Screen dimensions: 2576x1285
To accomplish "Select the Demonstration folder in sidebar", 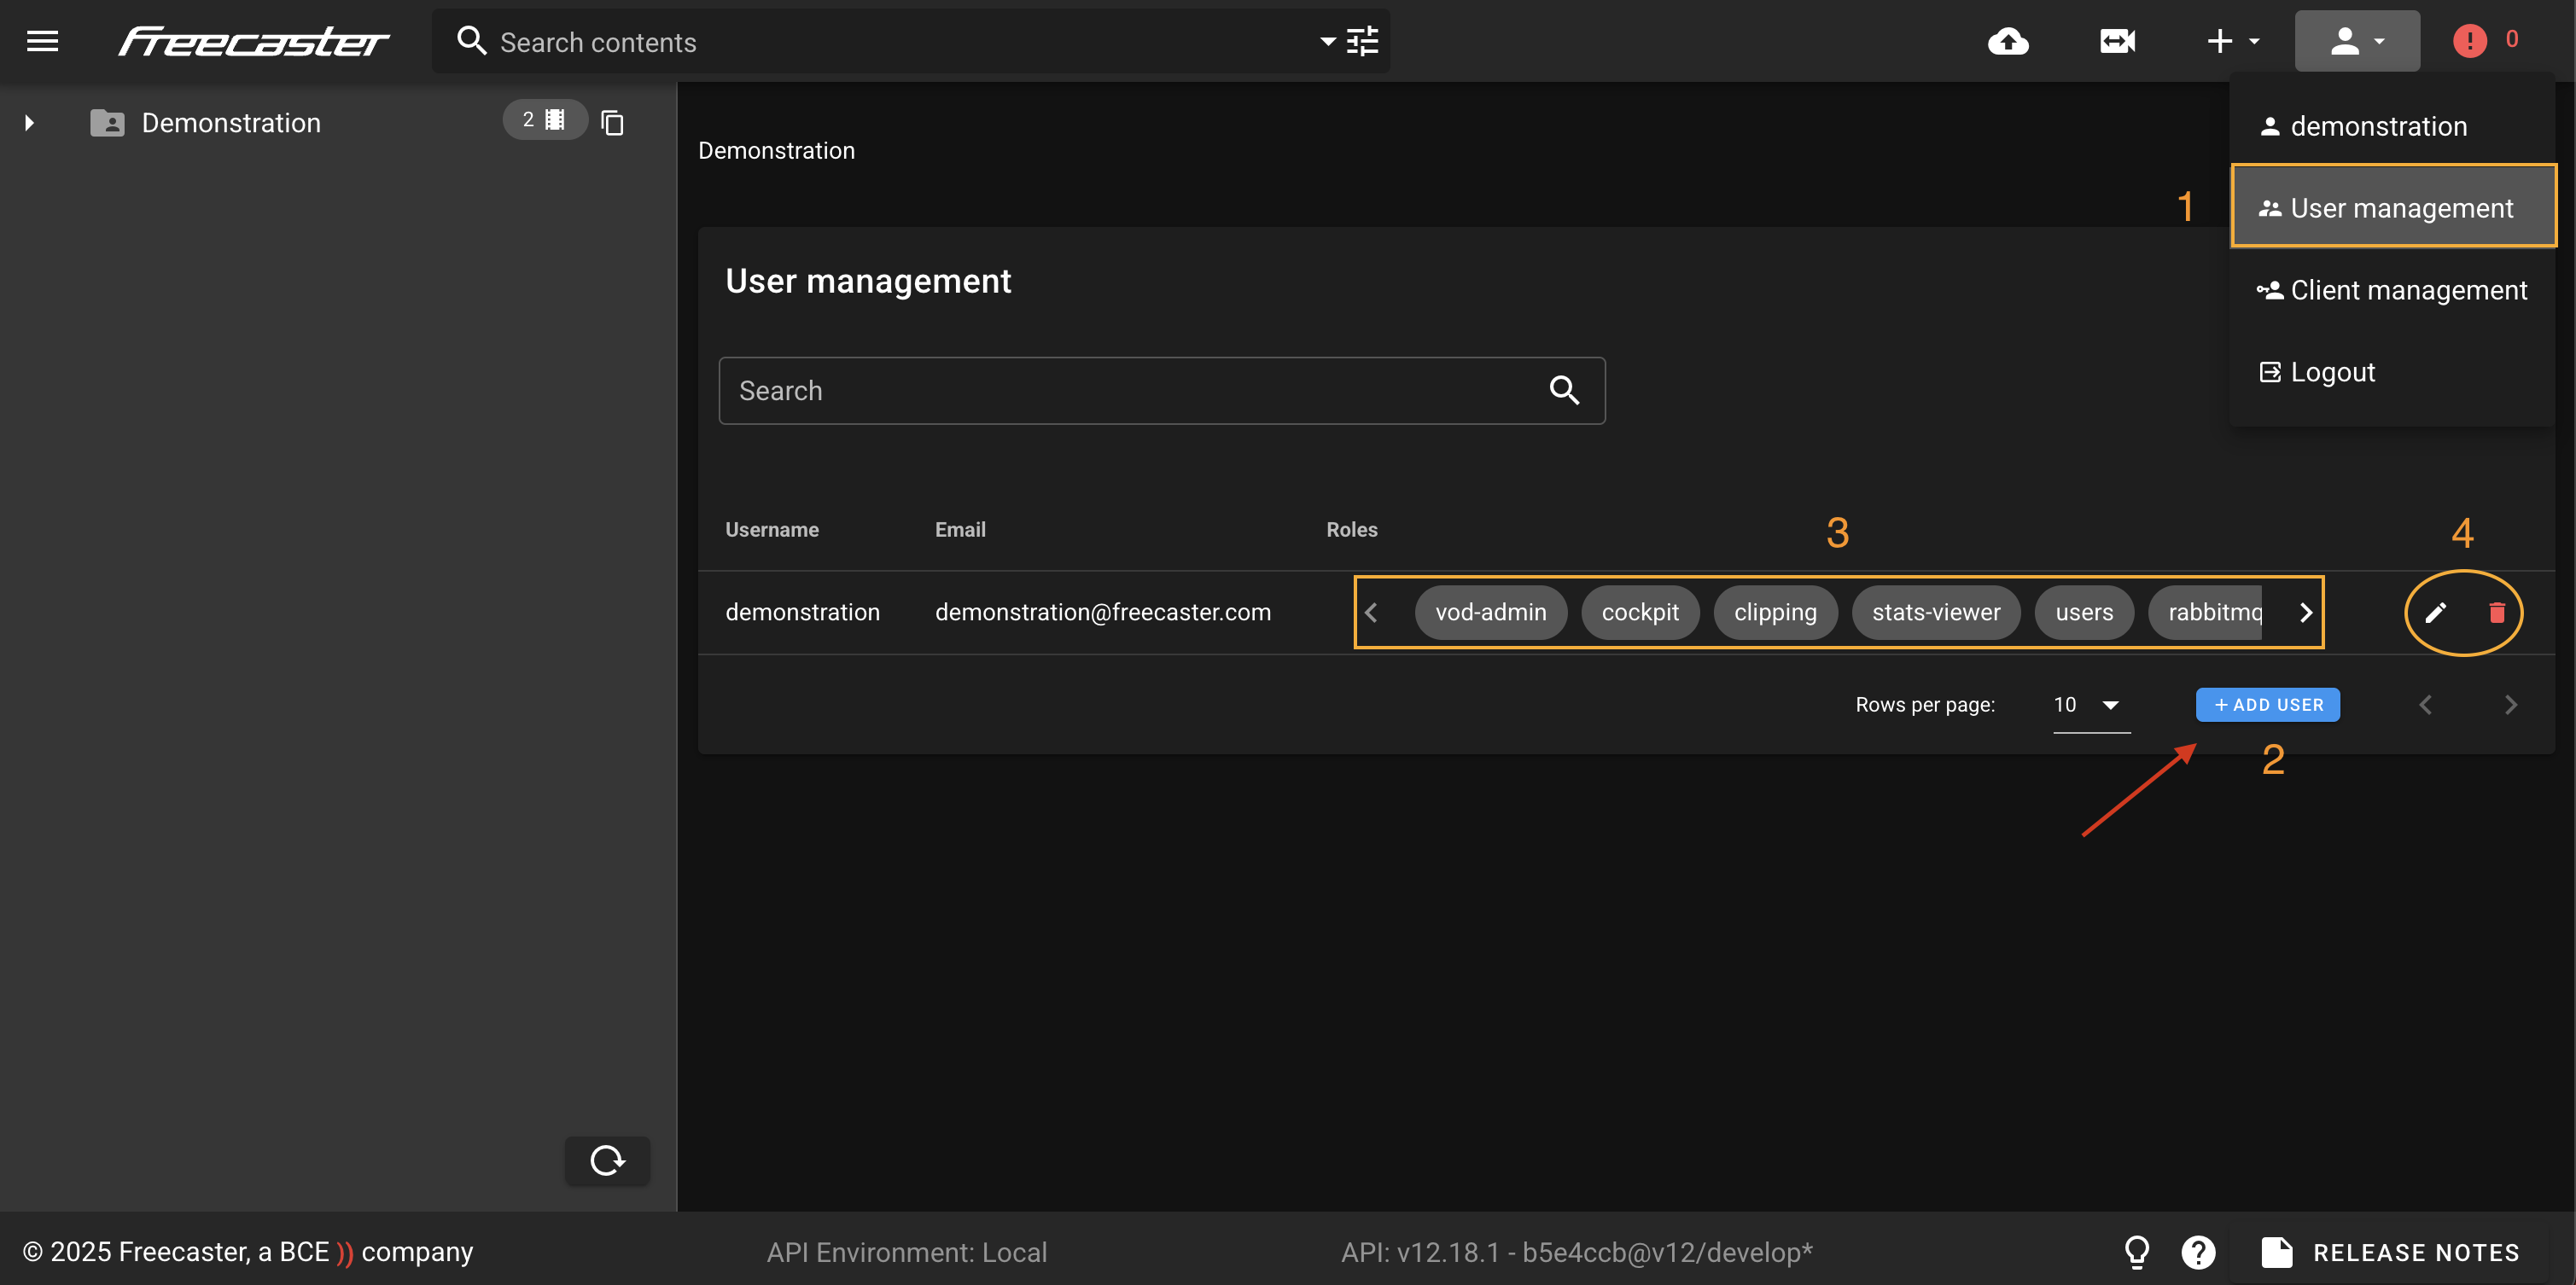I will [x=230, y=123].
